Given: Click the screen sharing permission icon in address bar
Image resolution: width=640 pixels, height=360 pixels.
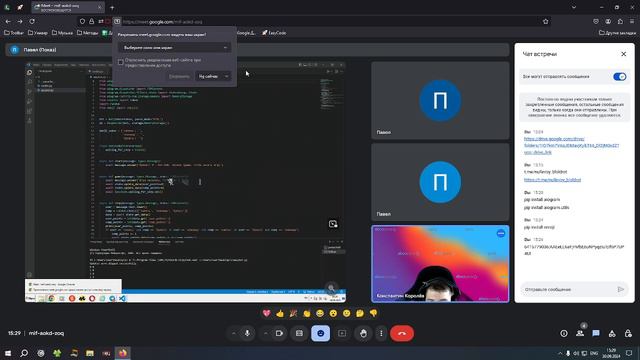Looking at the screenshot, I should (117, 21).
